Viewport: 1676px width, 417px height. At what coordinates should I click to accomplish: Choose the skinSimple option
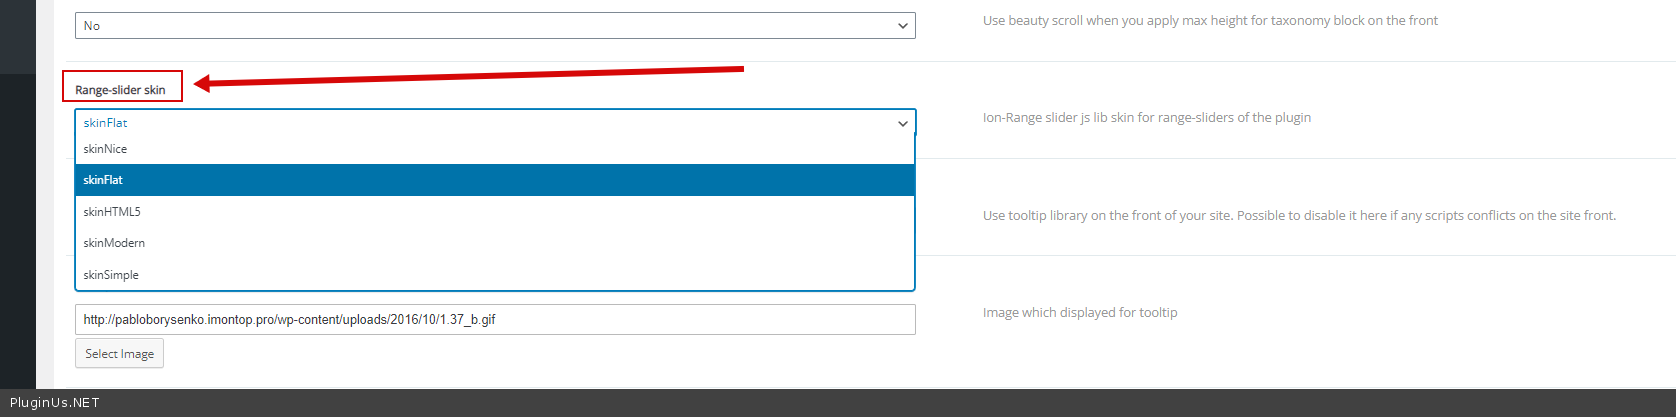[111, 275]
